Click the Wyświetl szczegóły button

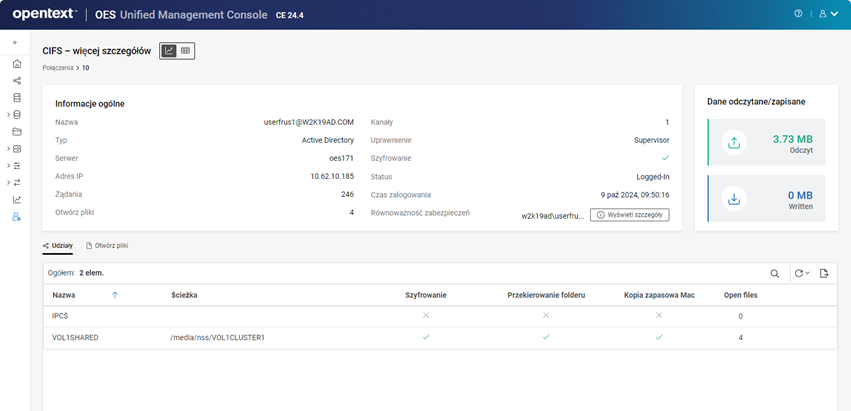629,214
